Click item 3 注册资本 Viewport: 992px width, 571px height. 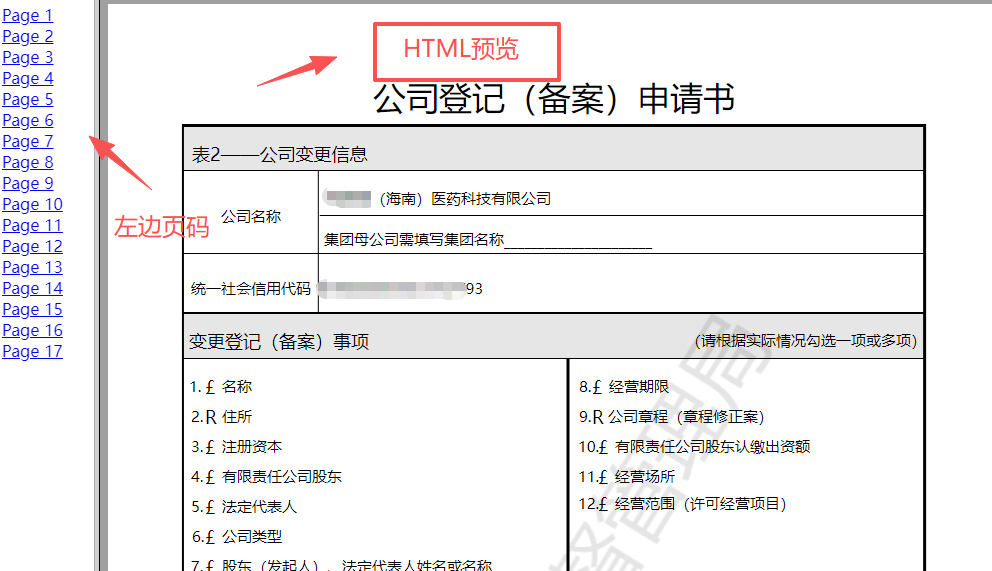(237, 446)
